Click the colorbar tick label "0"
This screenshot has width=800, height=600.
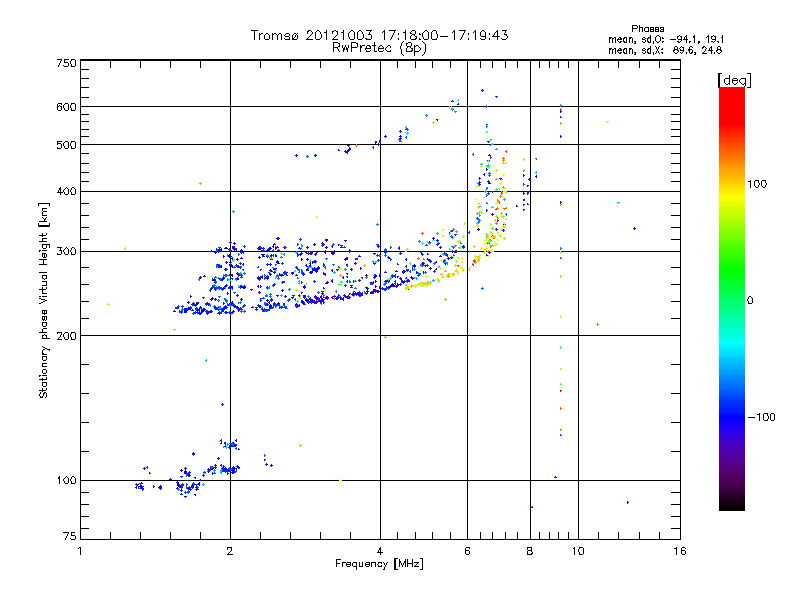coord(750,300)
